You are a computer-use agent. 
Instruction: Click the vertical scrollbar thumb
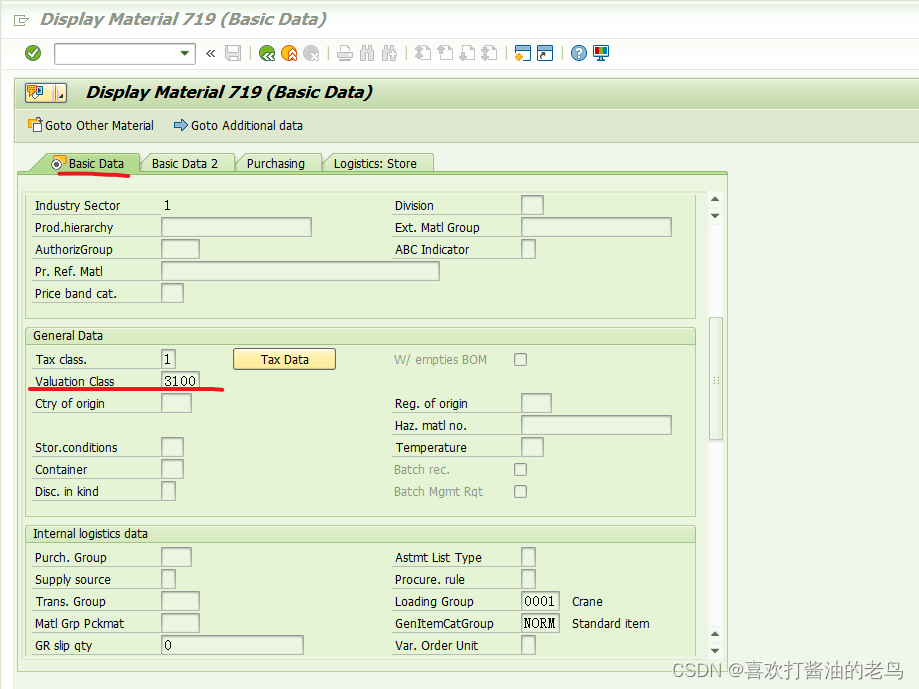coord(716,378)
